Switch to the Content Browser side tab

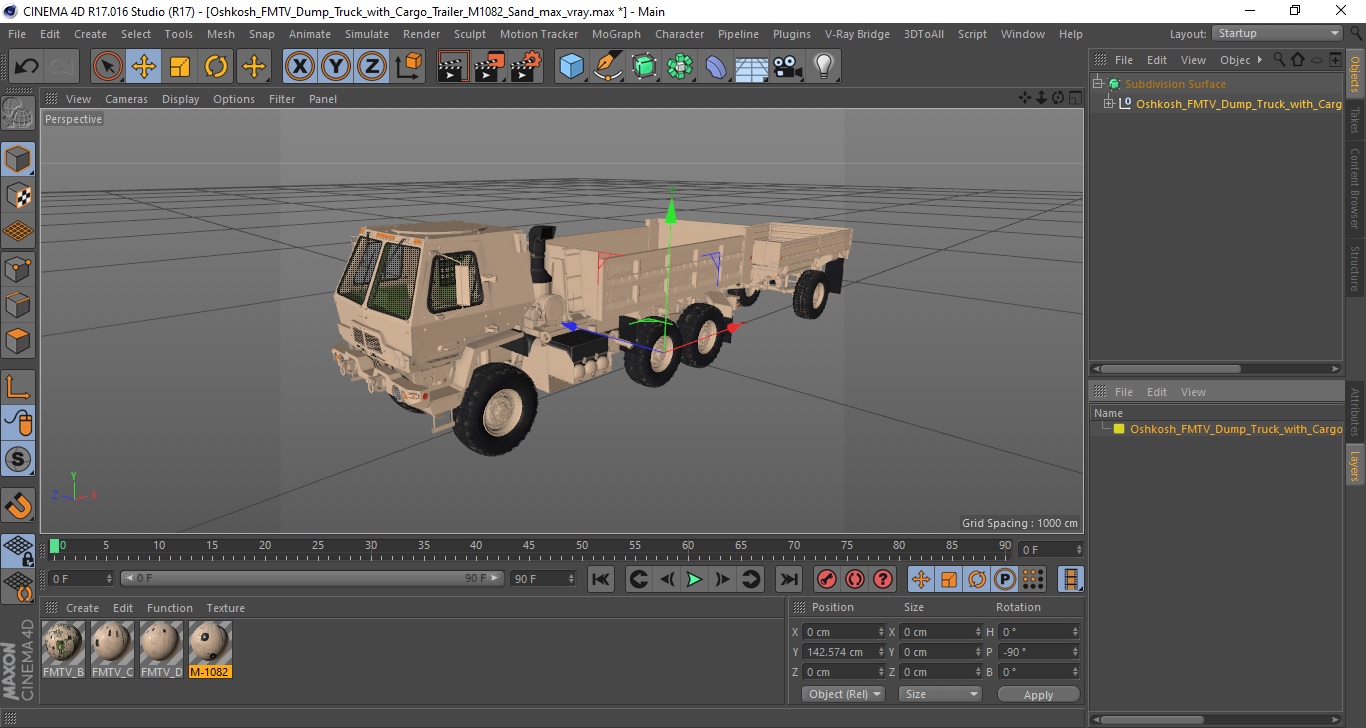pyautogui.click(x=1355, y=189)
